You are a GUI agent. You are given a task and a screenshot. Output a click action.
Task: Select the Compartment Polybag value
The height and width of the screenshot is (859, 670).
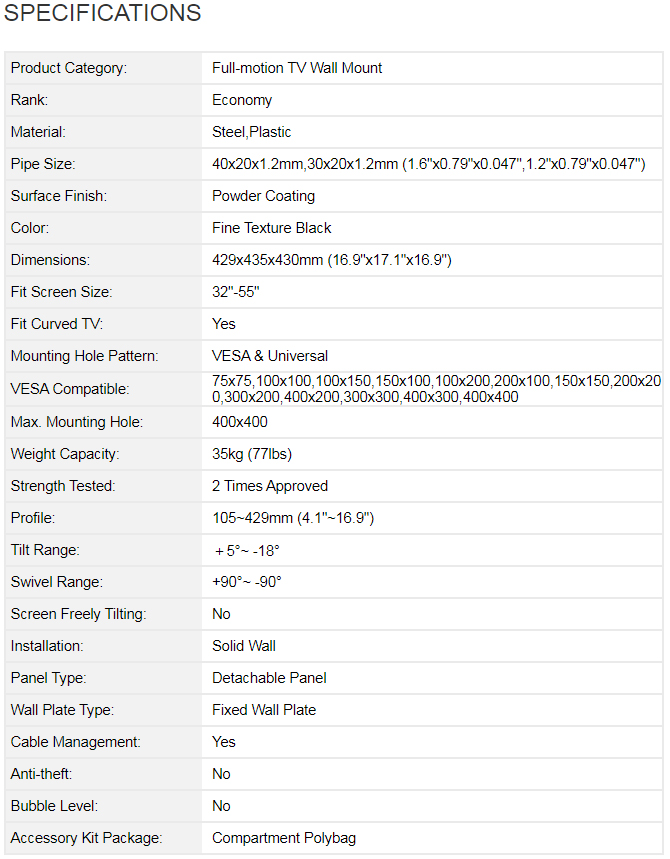(x=284, y=838)
